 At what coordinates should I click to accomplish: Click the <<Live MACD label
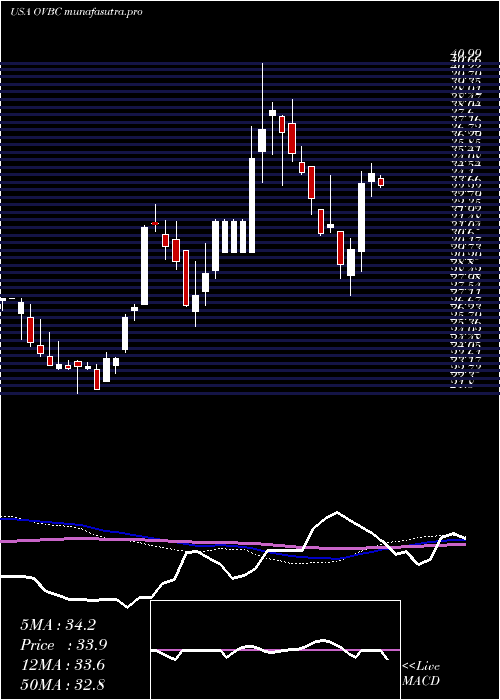tap(421, 674)
